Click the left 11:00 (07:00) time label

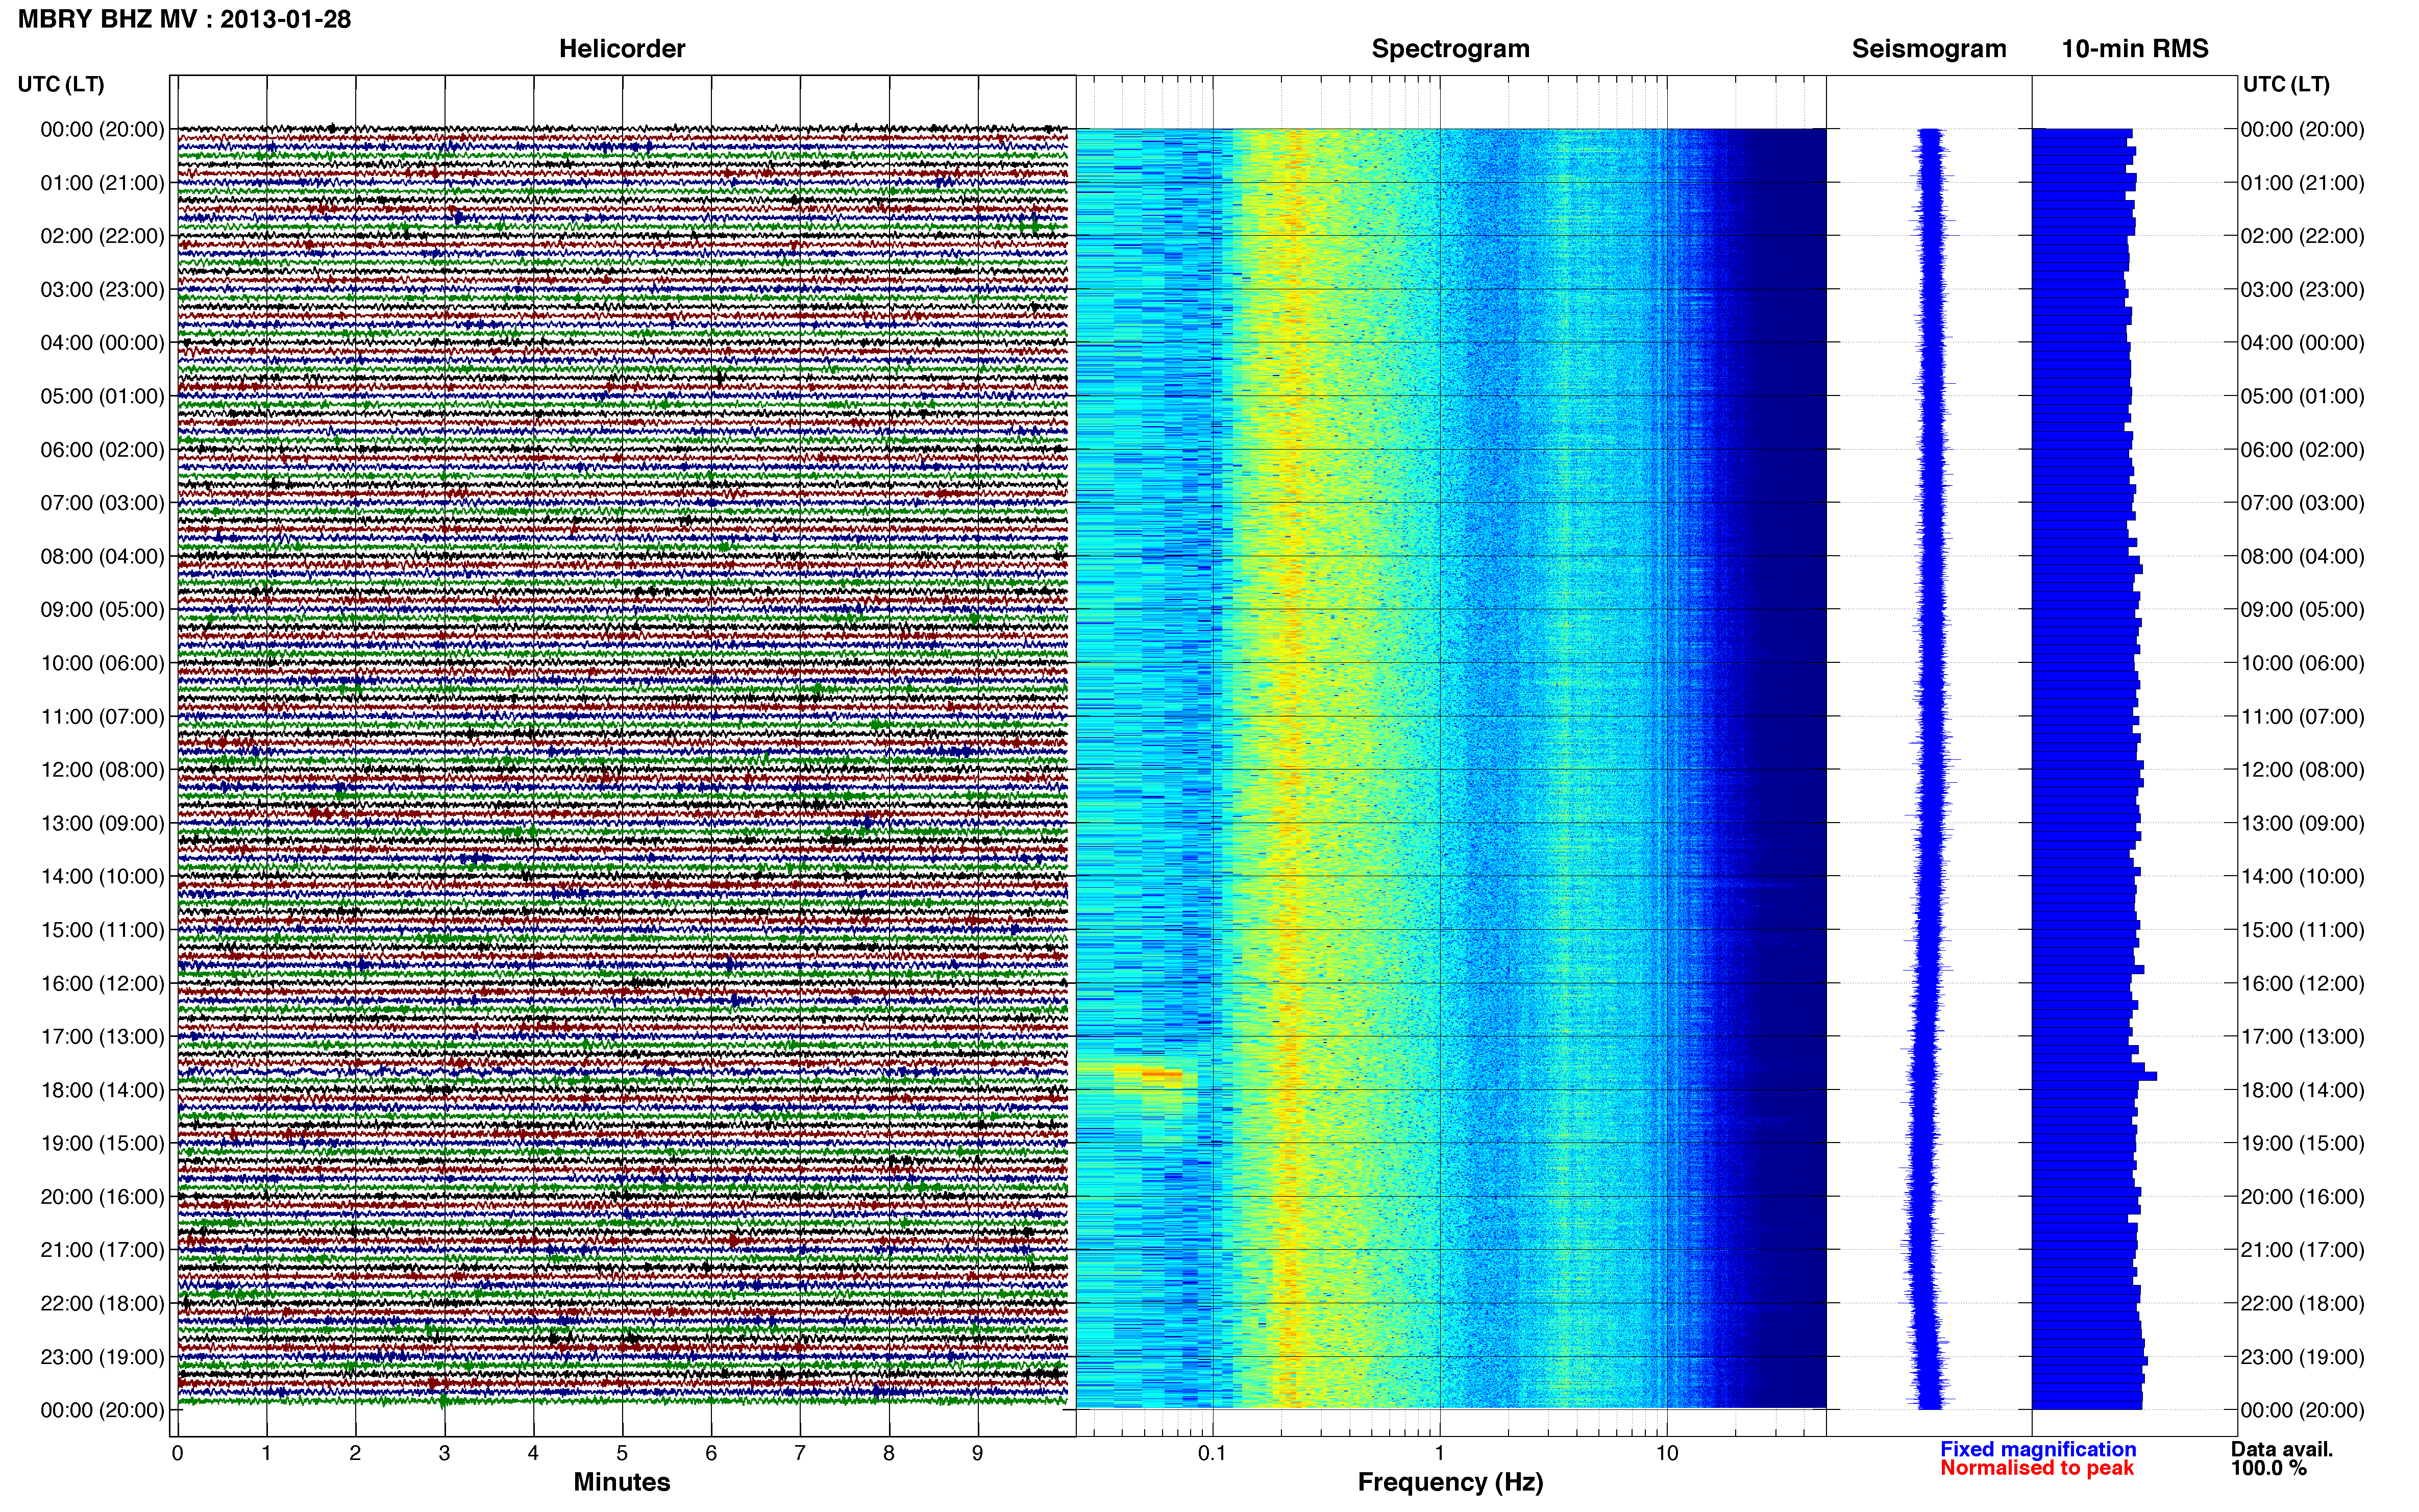pyautogui.click(x=102, y=717)
